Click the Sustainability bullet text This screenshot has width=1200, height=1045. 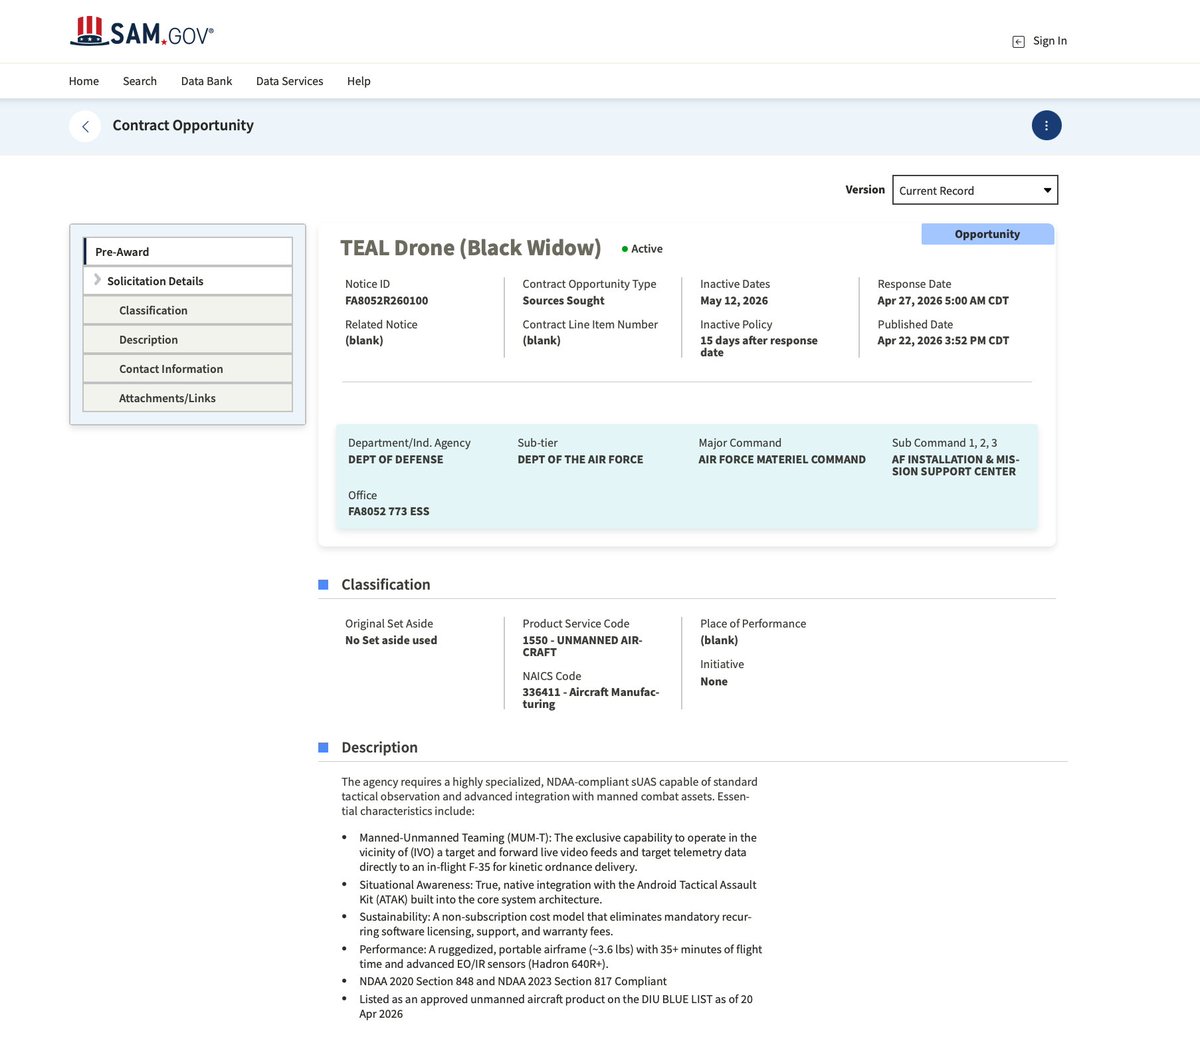(x=555, y=924)
